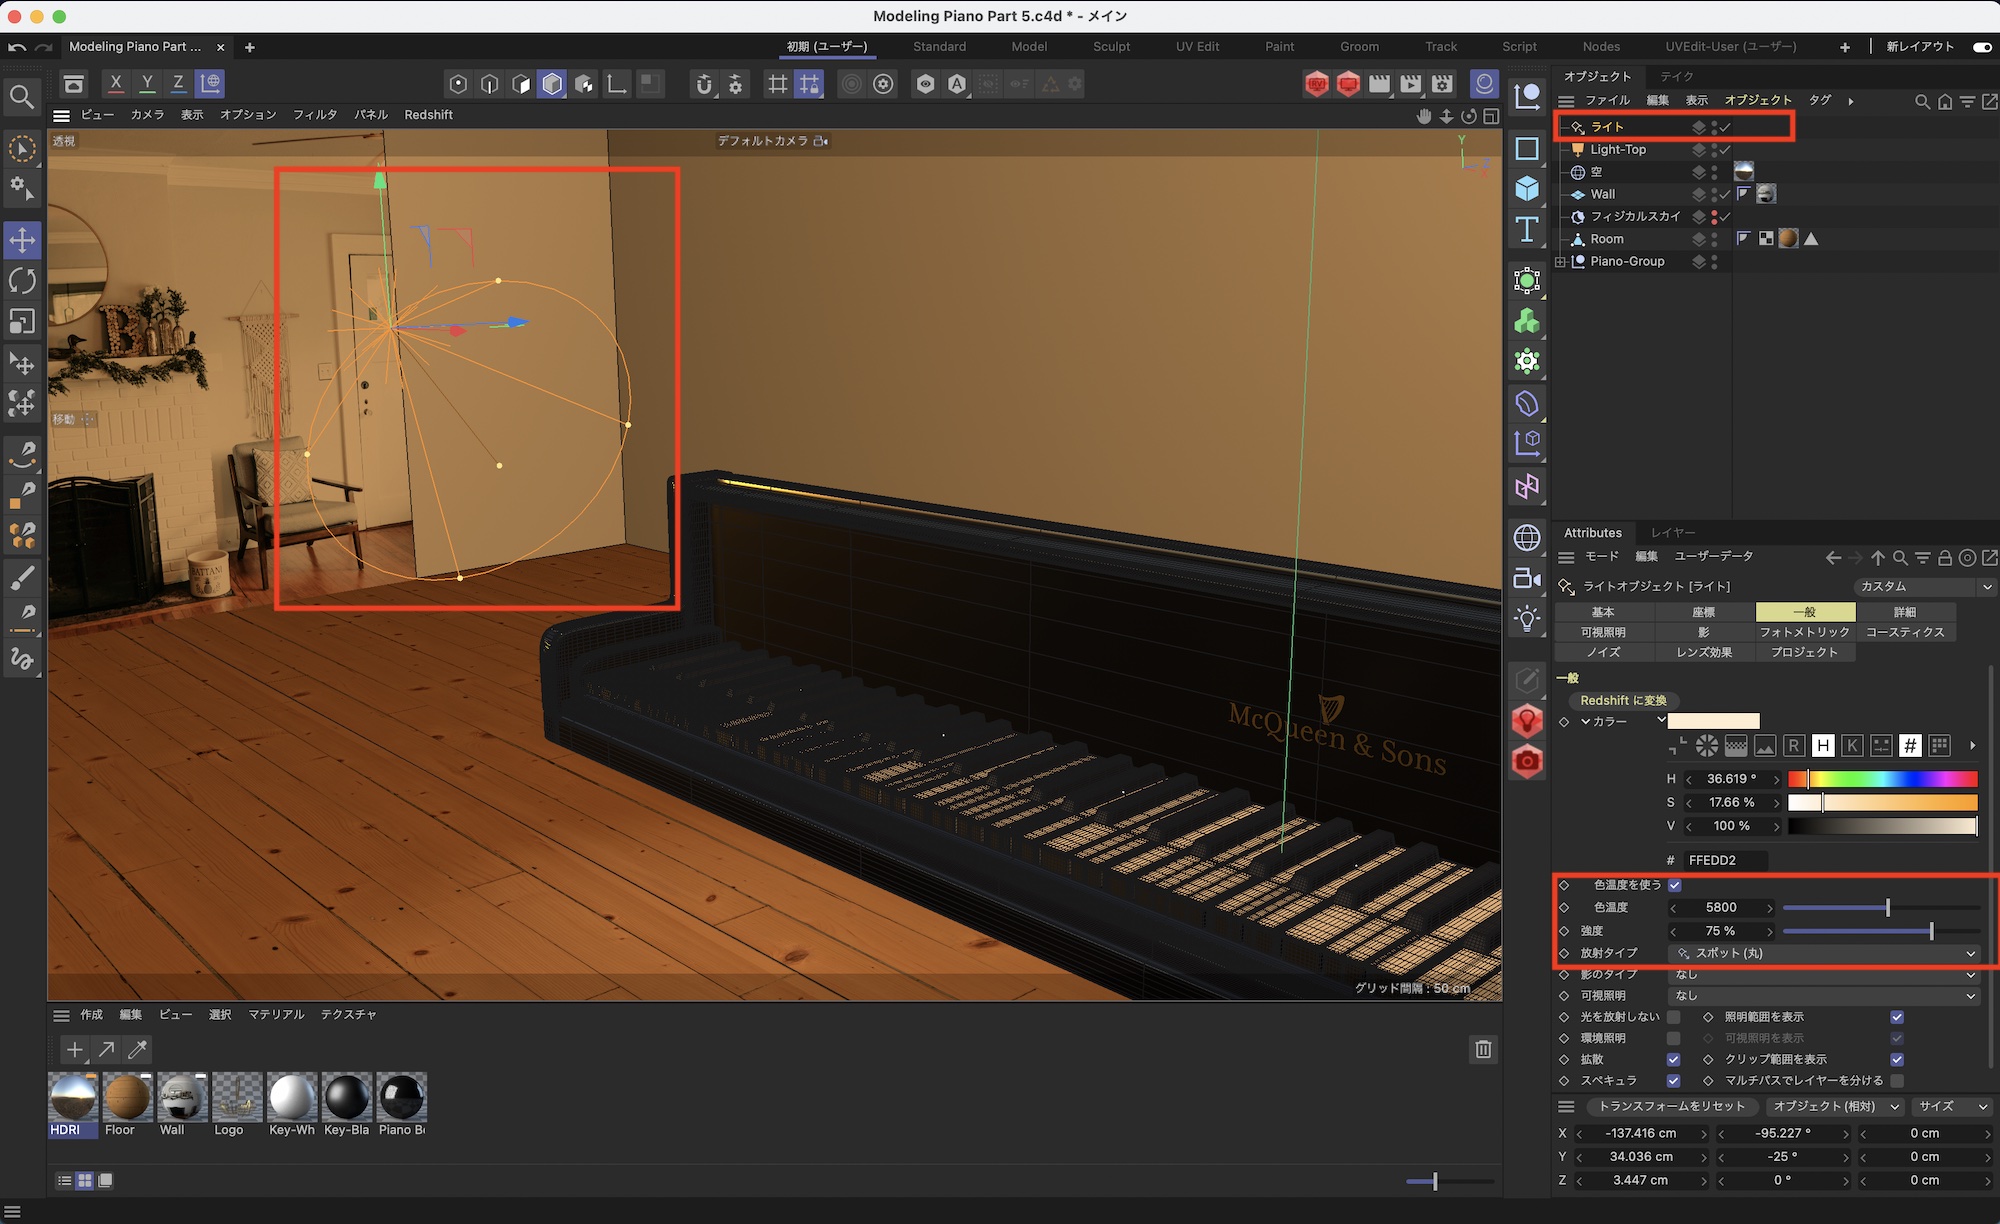Image resolution: width=2000 pixels, height=1224 pixels.
Task: Select the Move tool in left toolbar
Action: [x=22, y=240]
